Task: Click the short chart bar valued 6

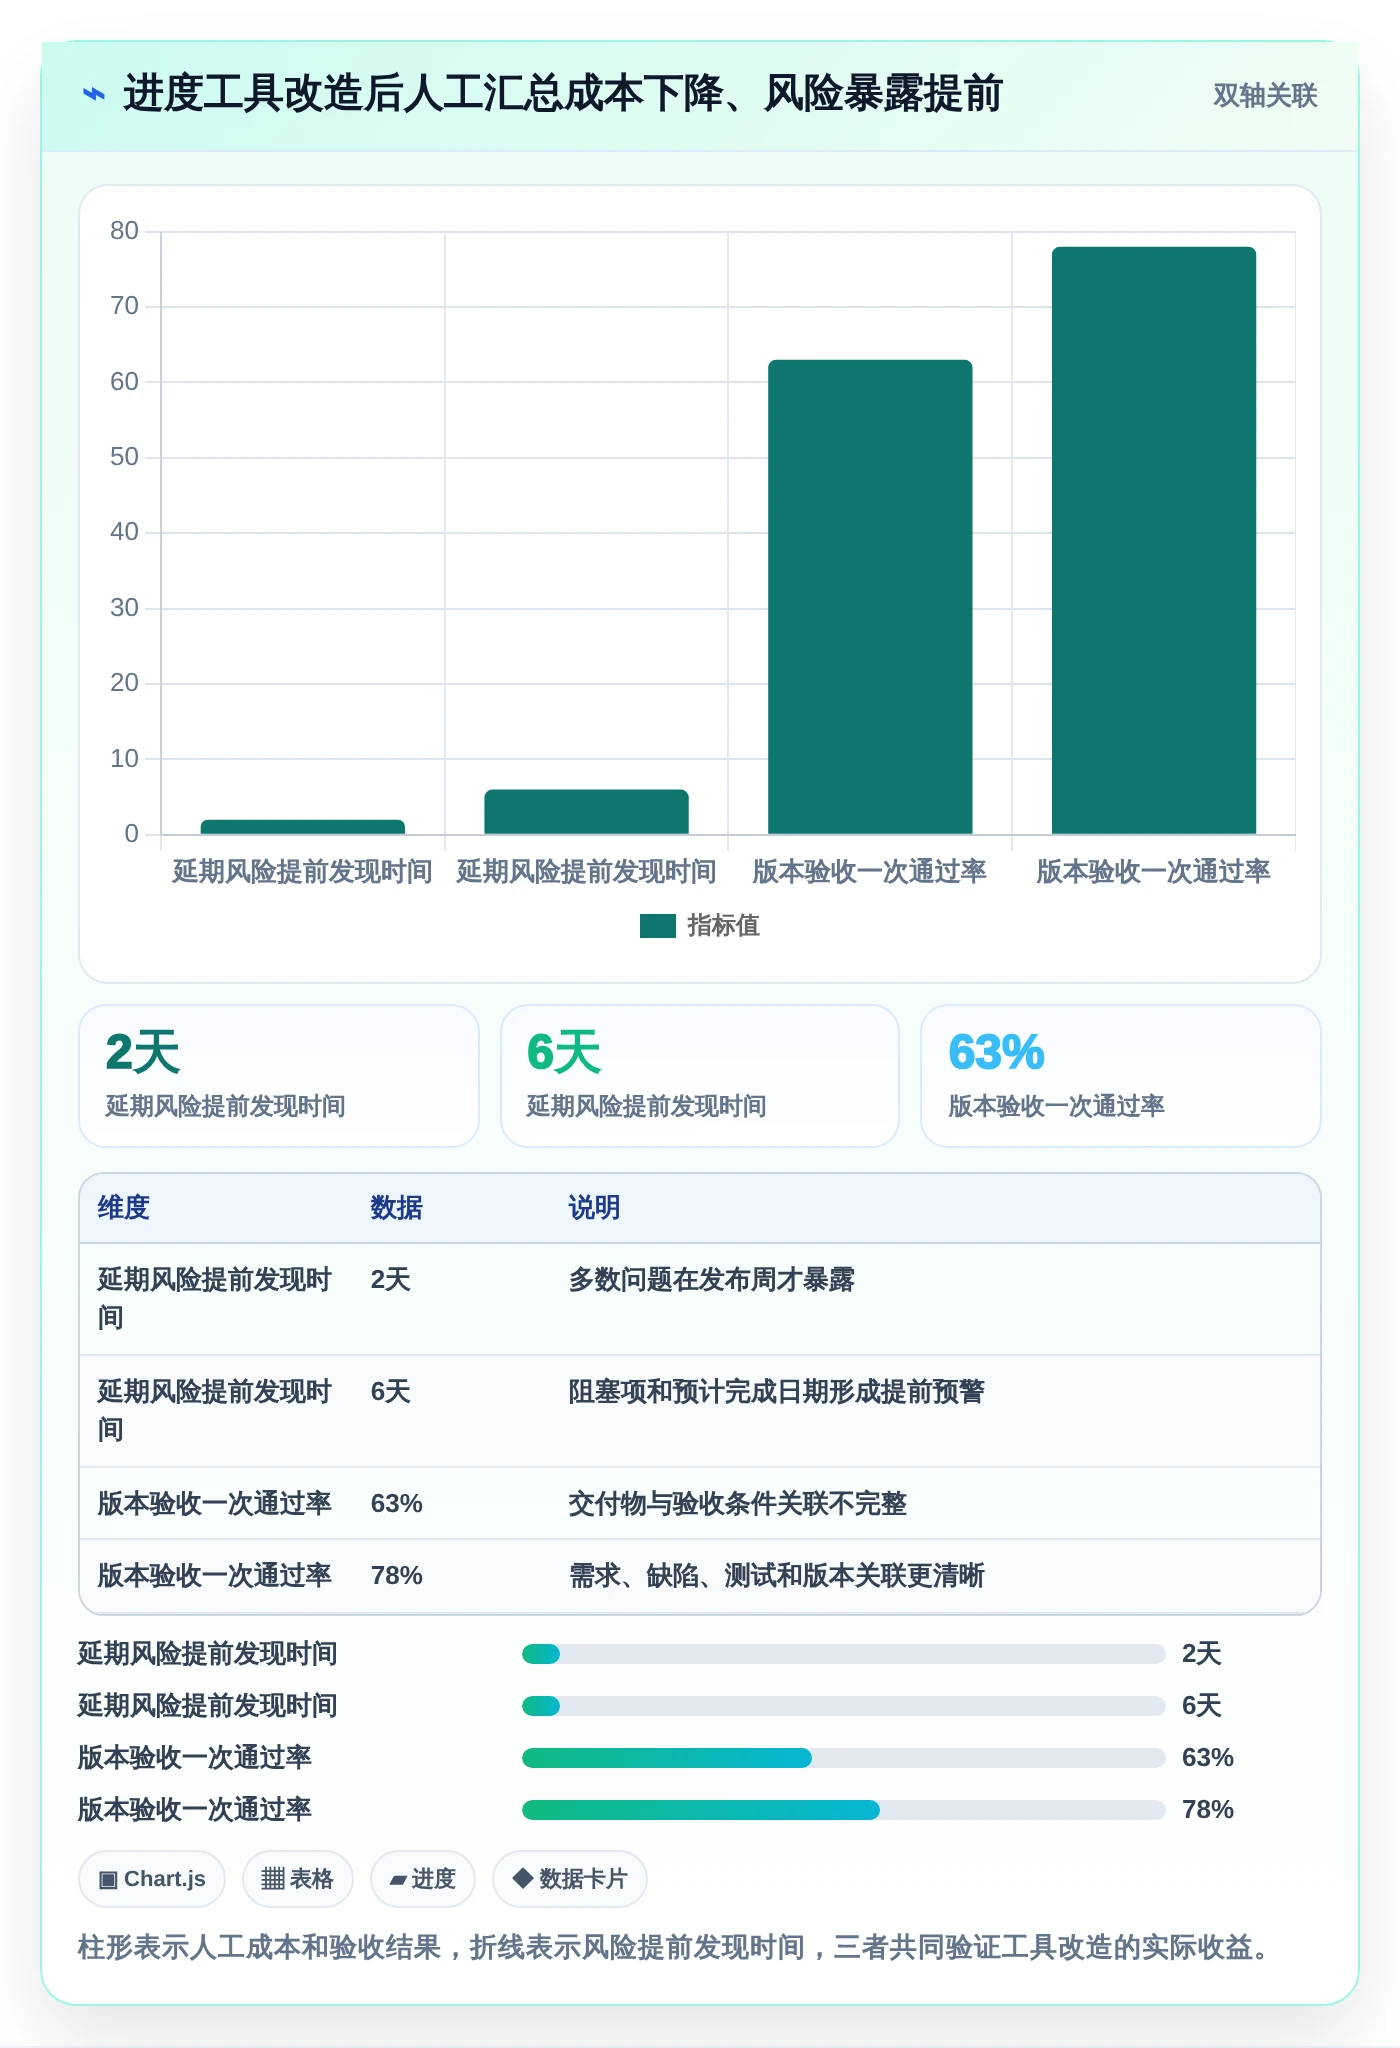Action: (586, 812)
